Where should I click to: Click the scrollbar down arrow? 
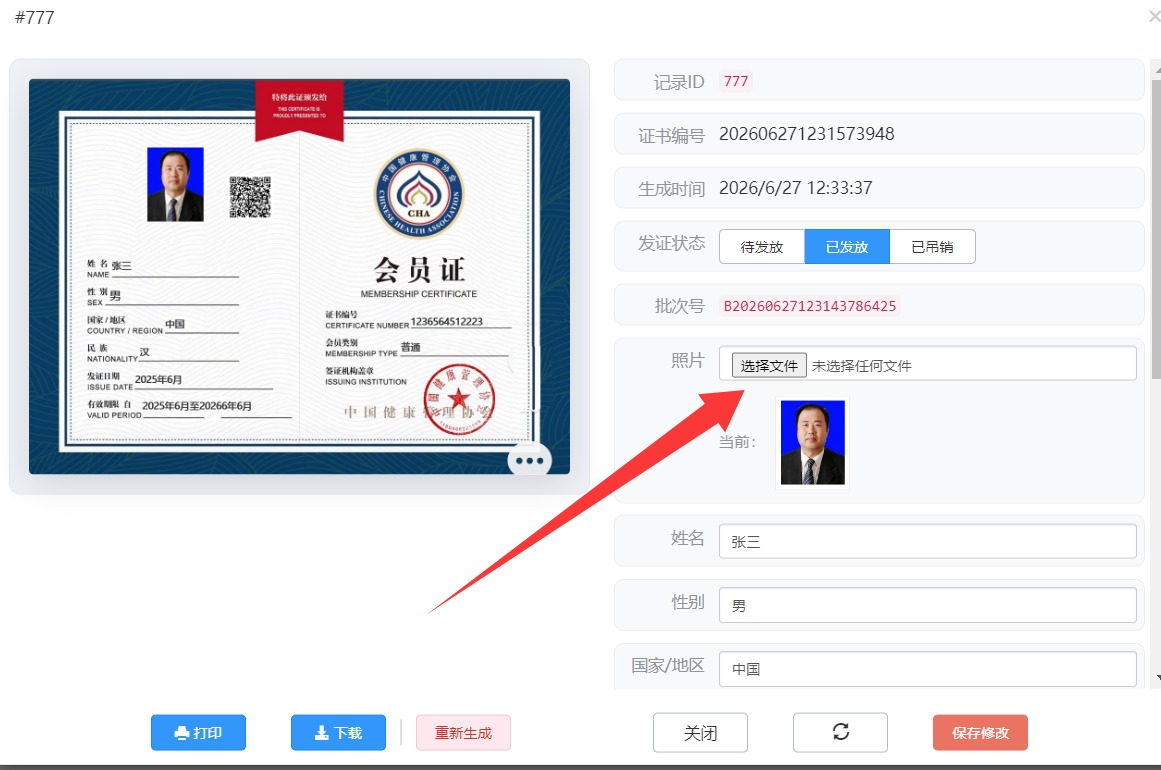[1157, 677]
